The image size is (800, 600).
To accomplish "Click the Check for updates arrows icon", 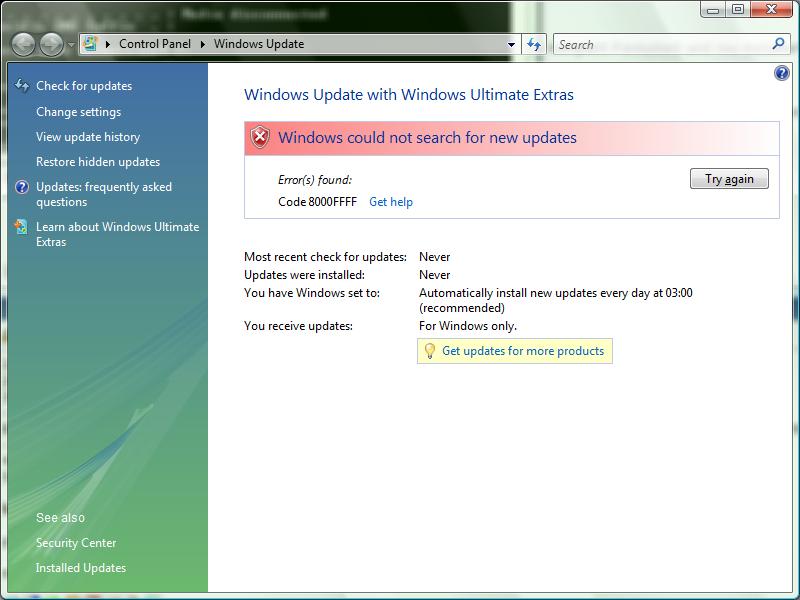I will click(22, 85).
